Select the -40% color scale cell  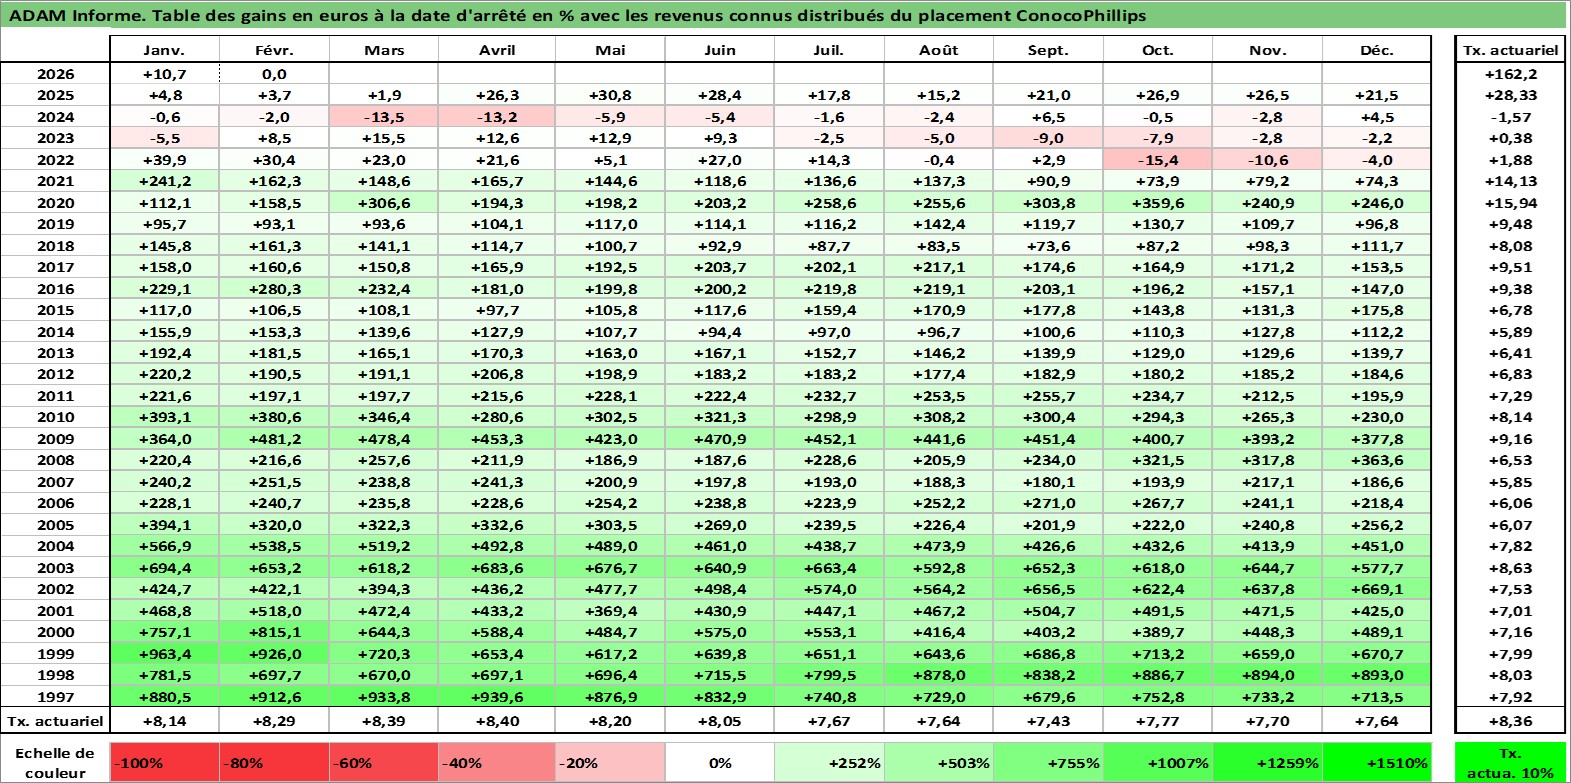(497, 762)
